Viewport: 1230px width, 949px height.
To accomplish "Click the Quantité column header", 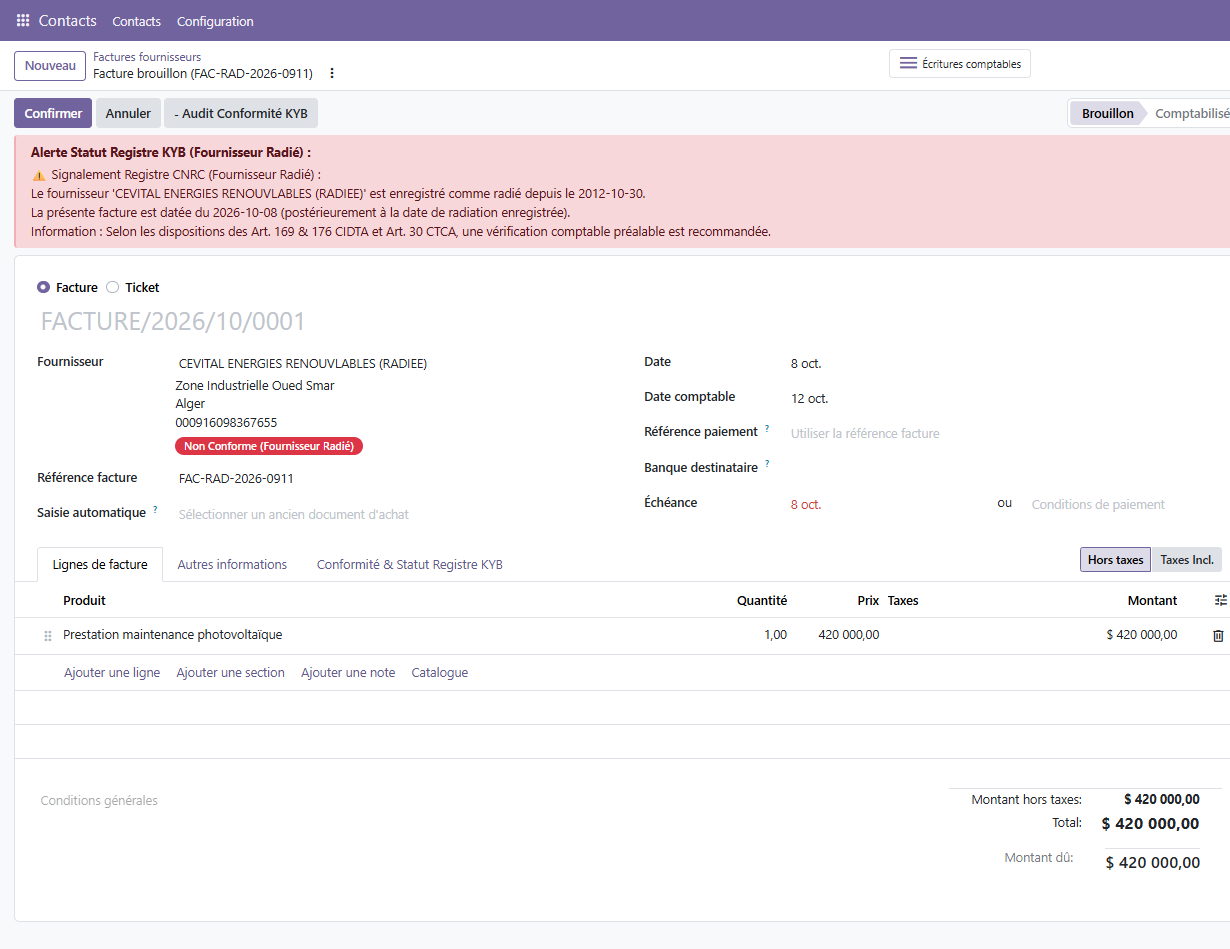I will (x=762, y=600).
